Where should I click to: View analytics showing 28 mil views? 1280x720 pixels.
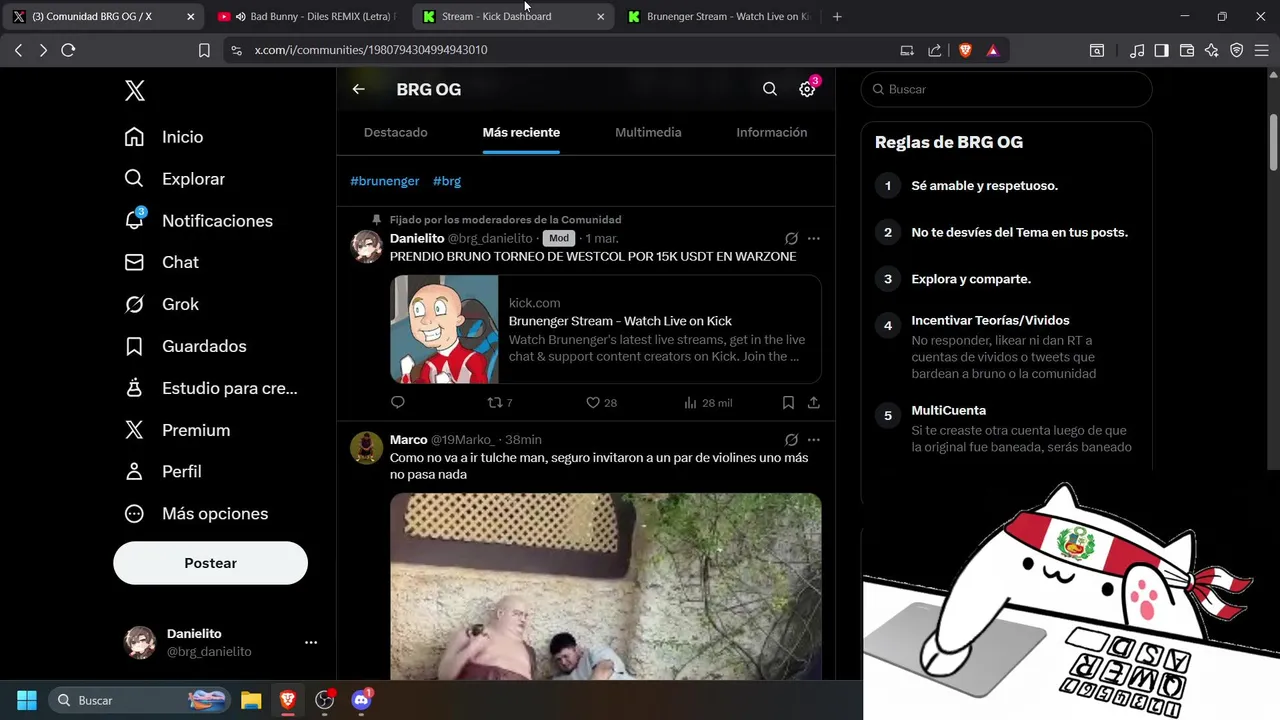708,402
